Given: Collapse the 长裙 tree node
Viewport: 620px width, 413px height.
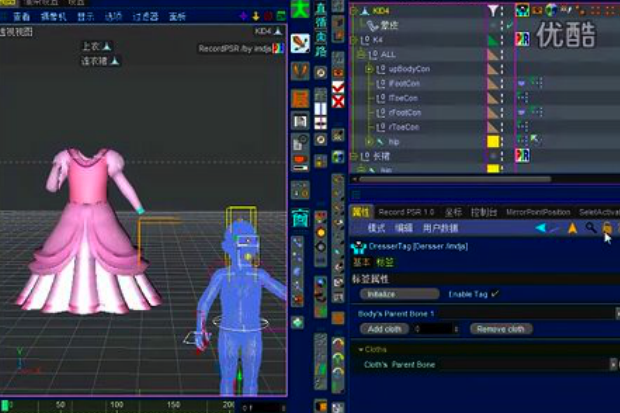Looking at the screenshot, I should (x=353, y=156).
